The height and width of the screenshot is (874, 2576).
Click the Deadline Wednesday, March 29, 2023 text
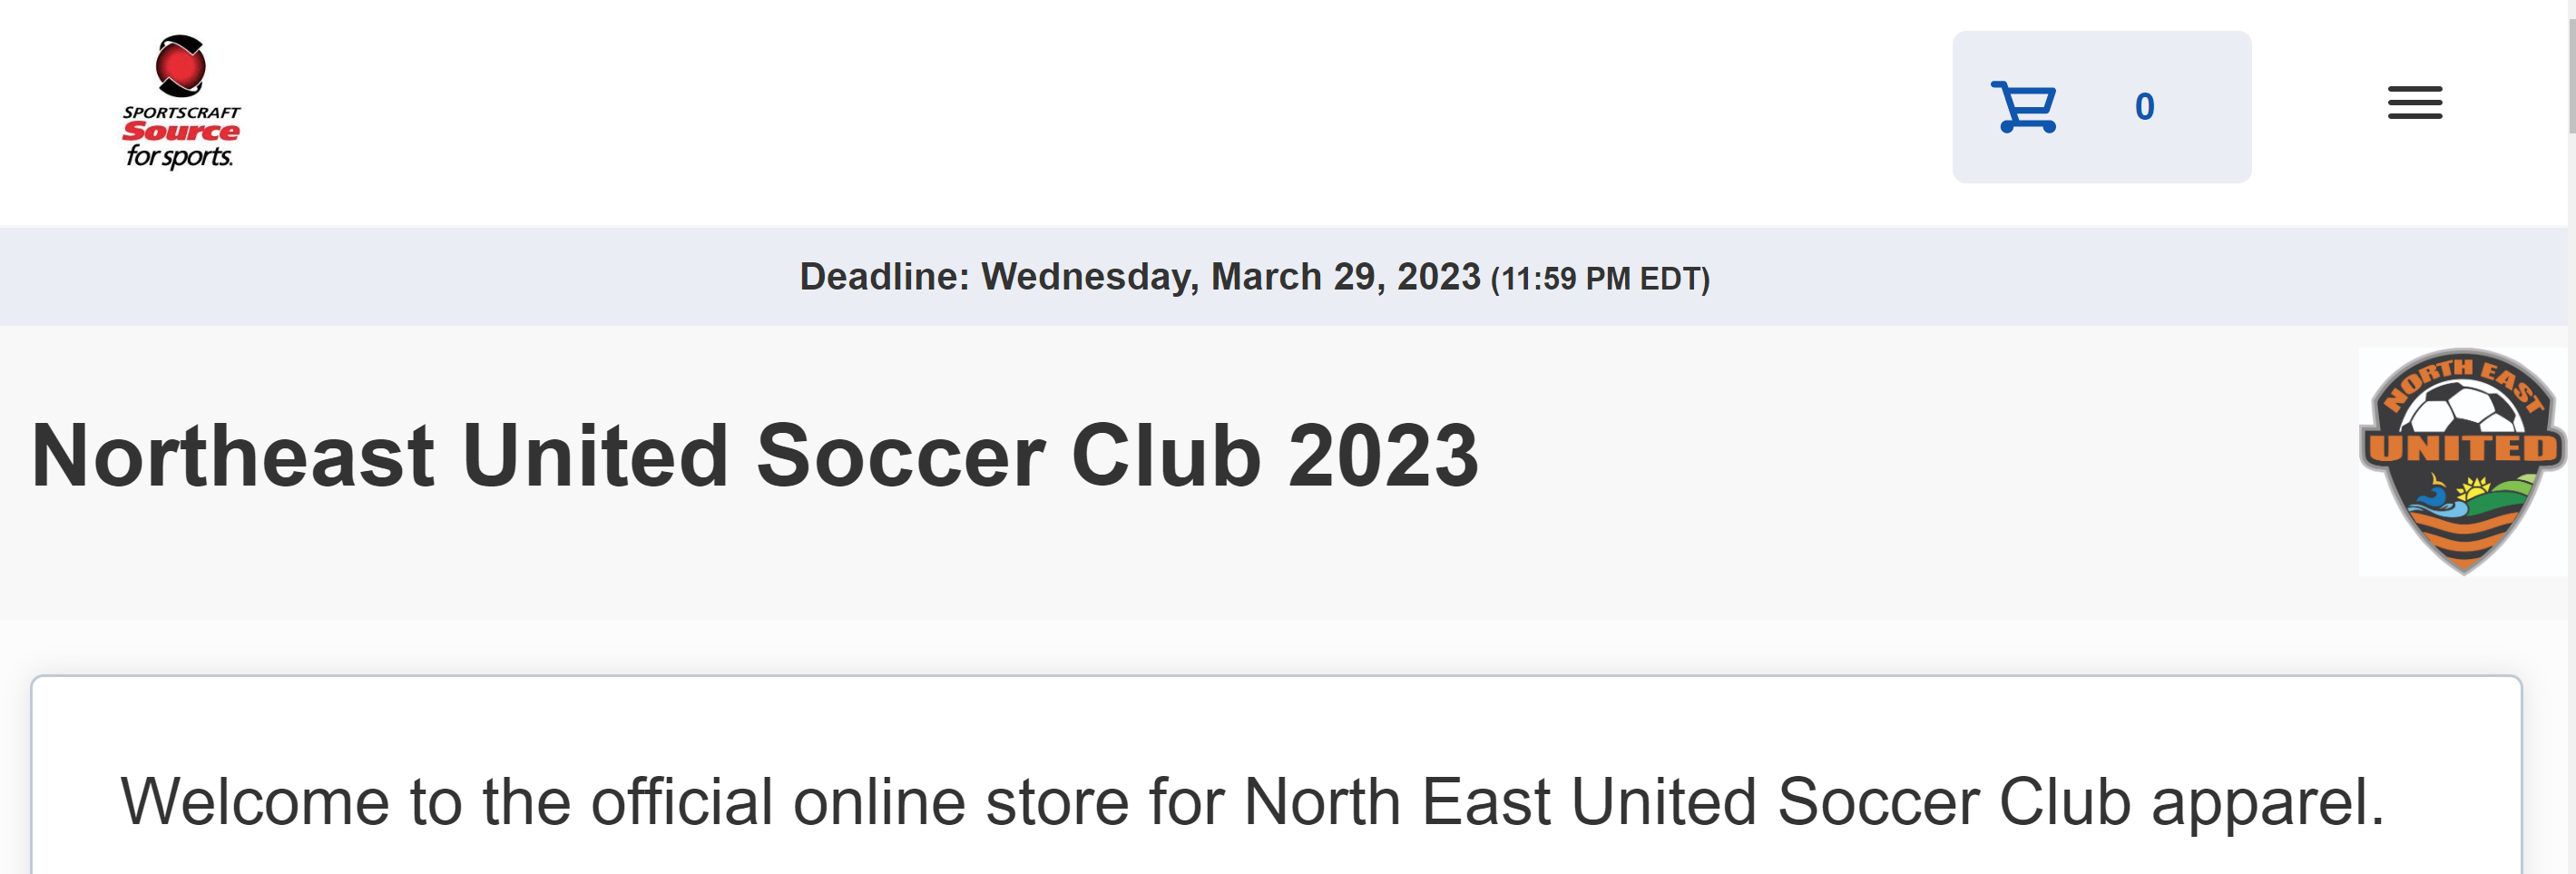[1139, 277]
